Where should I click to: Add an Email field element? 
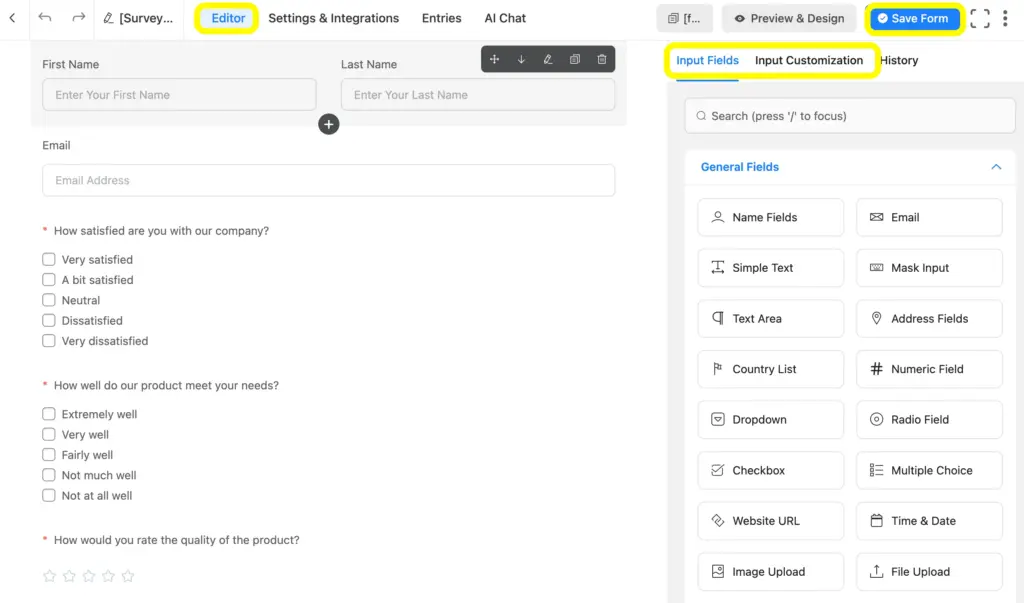(x=929, y=218)
